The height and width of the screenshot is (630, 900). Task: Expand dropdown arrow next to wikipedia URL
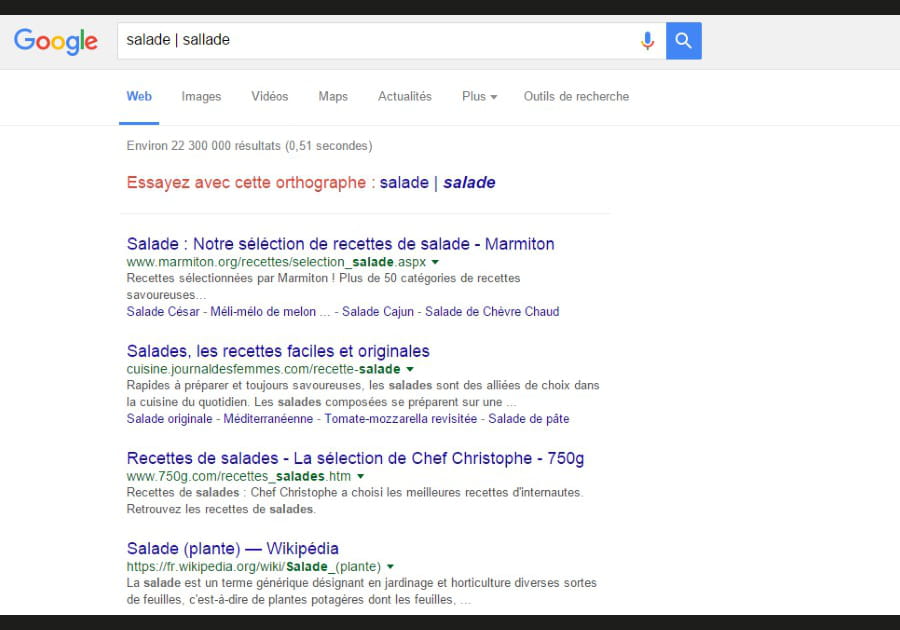(x=390, y=566)
